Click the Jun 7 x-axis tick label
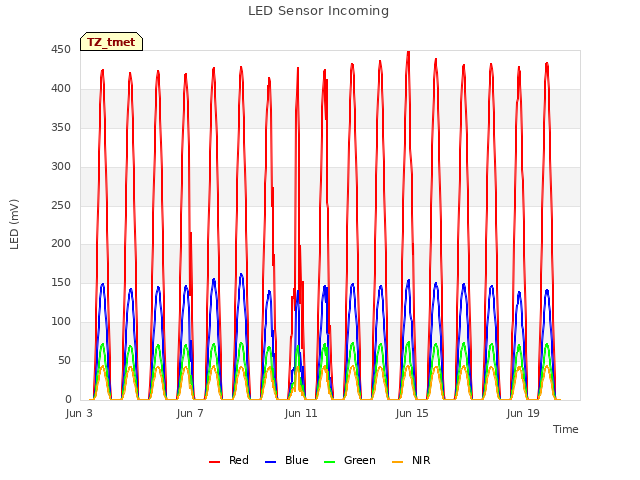This screenshot has width=640, height=480. coord(190,413)
